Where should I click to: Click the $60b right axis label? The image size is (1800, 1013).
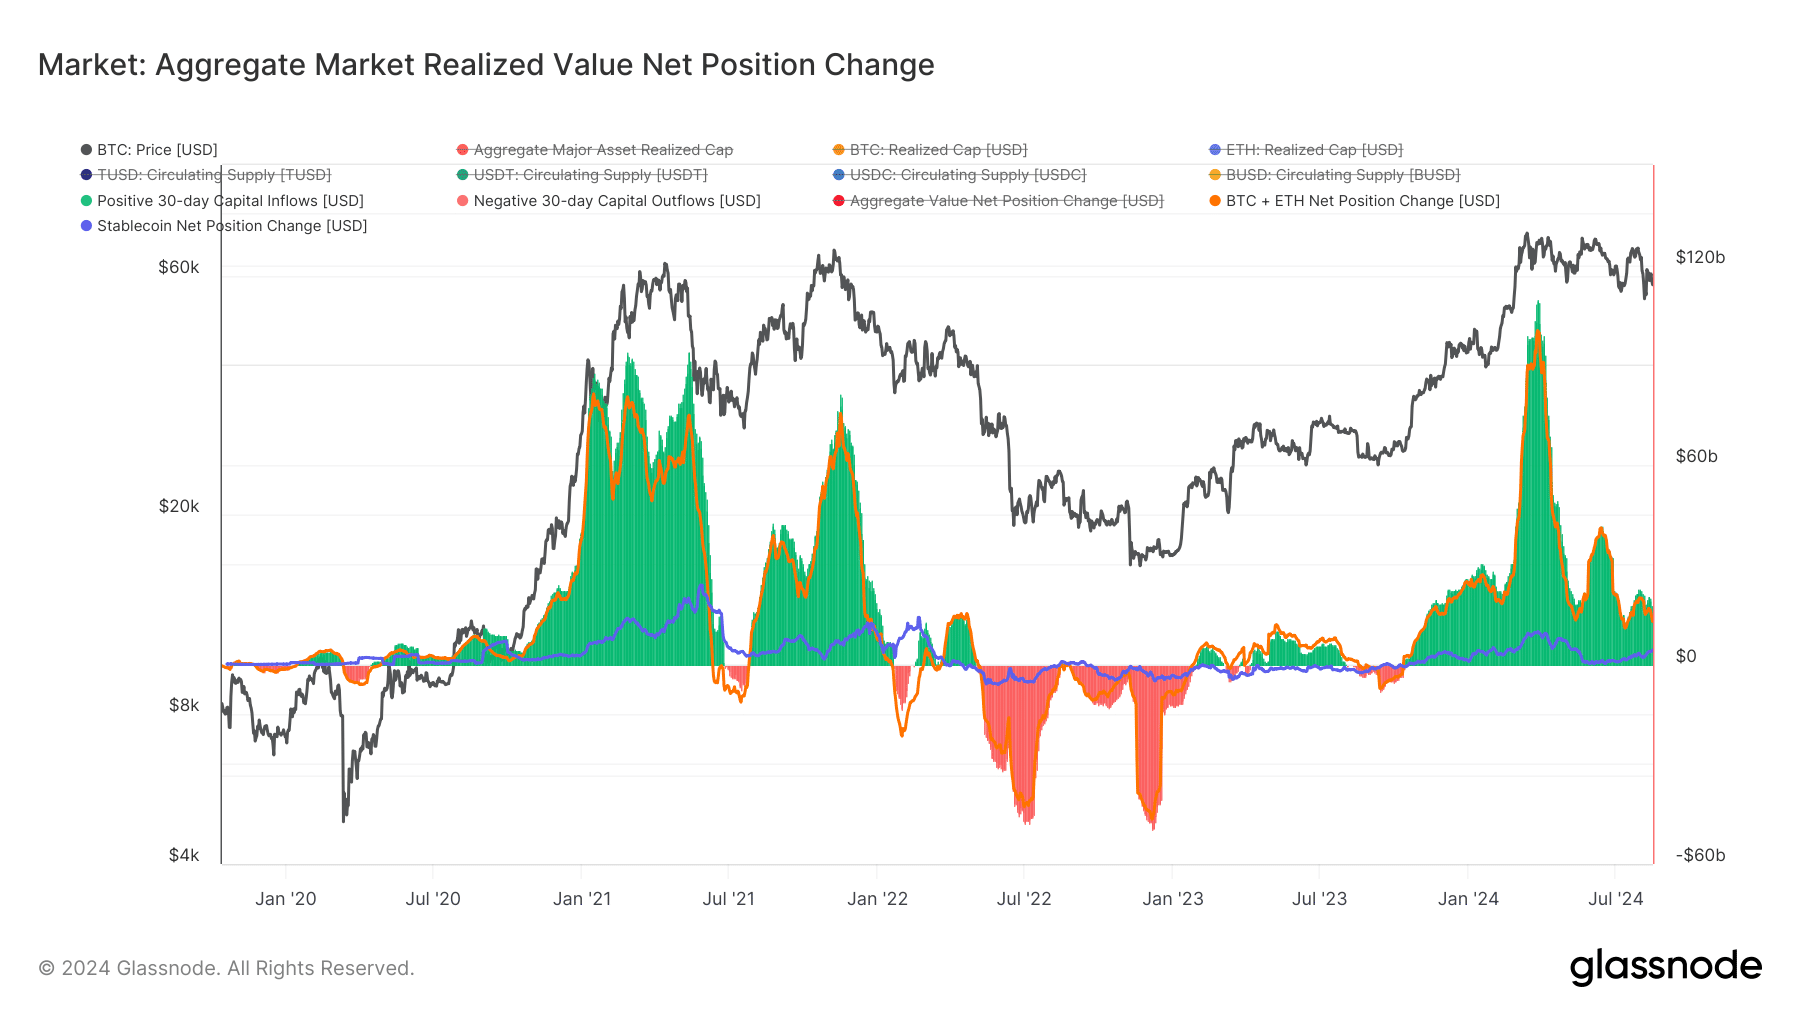(1697, 456)
